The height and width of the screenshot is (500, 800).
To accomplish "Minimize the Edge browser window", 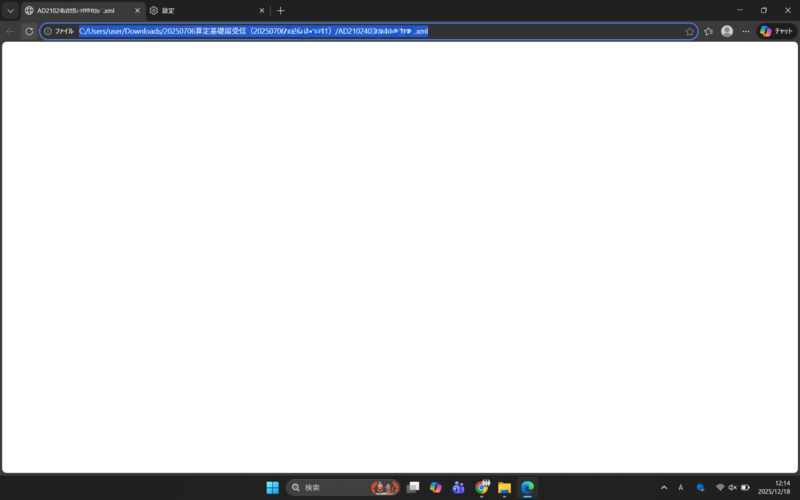I will [x=740, y=10].
